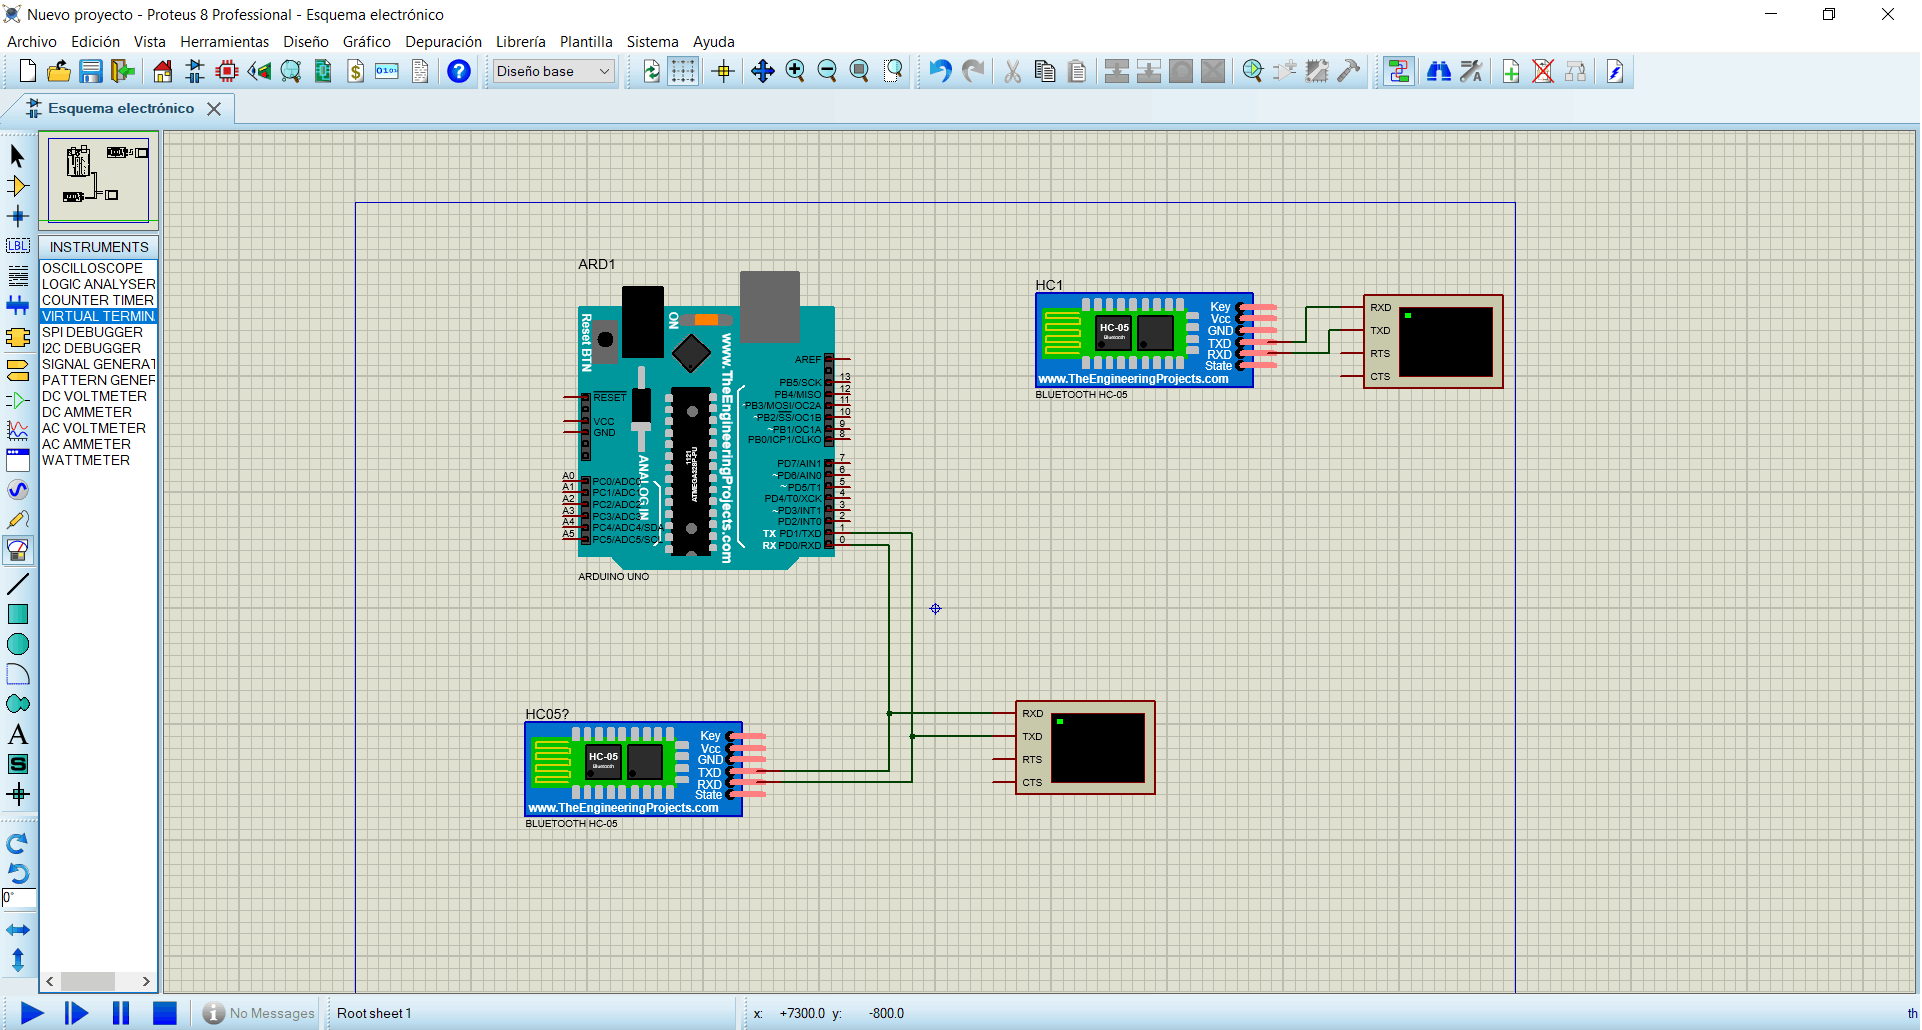The height and width of the screenshot is (1030, 1922).
Task: Pause the simulation
Action: (x=121, y=1013)
